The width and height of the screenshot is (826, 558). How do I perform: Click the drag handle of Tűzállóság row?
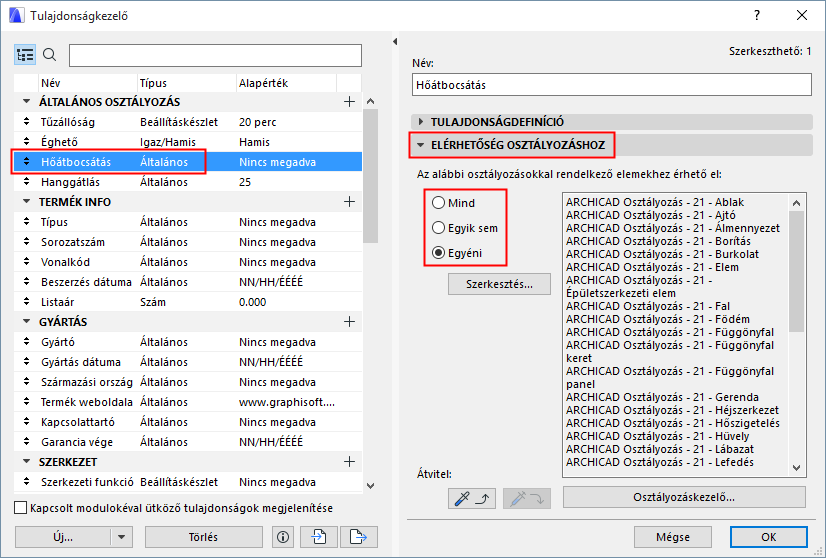26,122
